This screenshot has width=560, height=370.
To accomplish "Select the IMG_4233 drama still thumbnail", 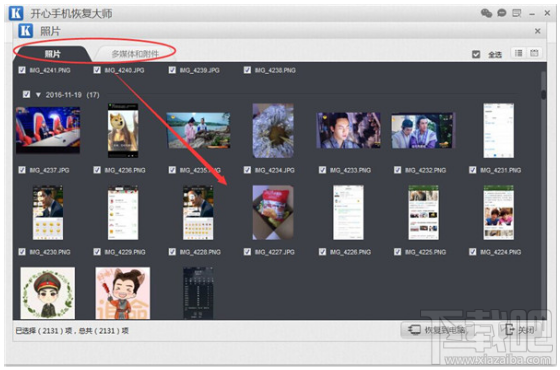I will point(348,130).
